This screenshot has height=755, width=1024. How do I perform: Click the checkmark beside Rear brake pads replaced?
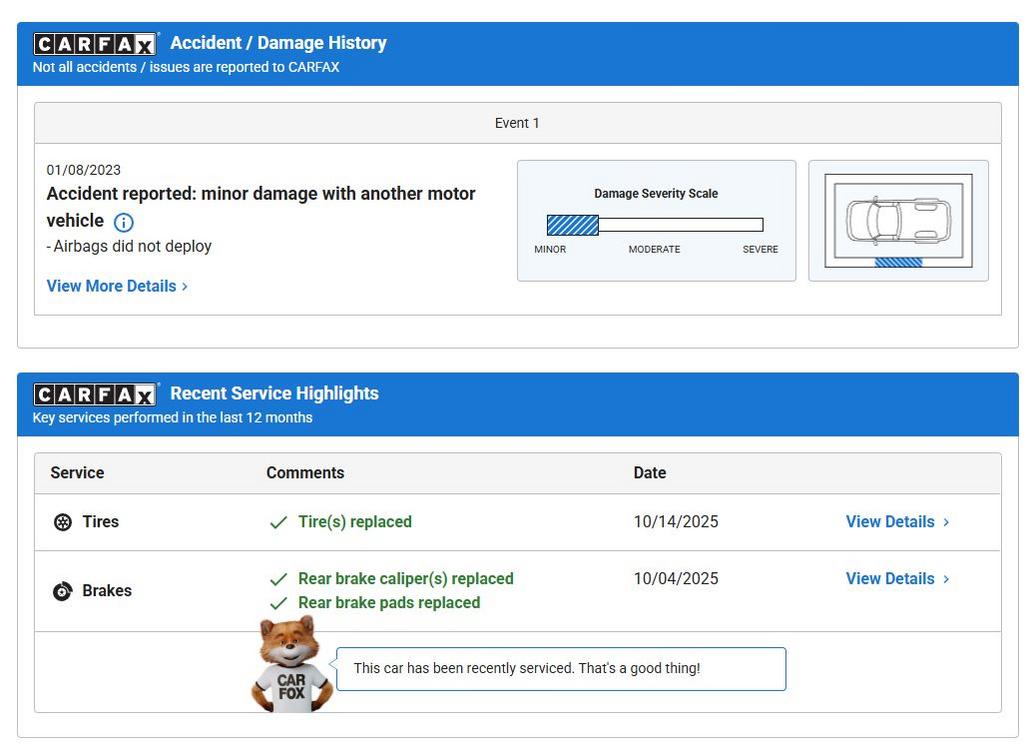279,603
